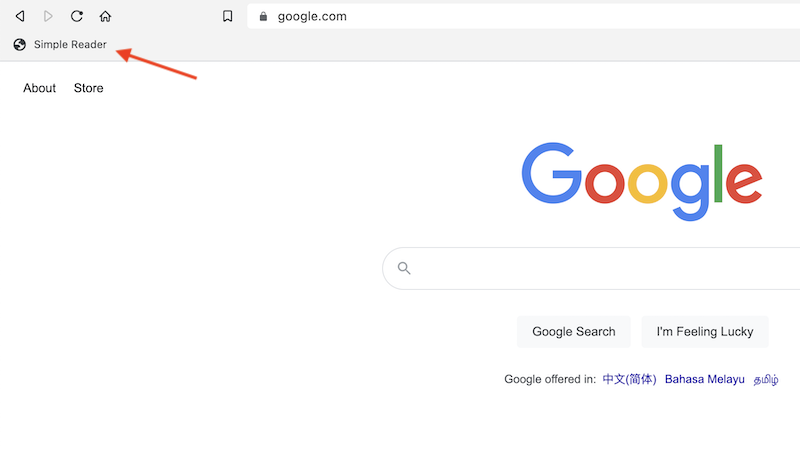Image resolution: width=800 pixels, height=454 pixels.
Task: Reload the current page
Action: (77, 16)
